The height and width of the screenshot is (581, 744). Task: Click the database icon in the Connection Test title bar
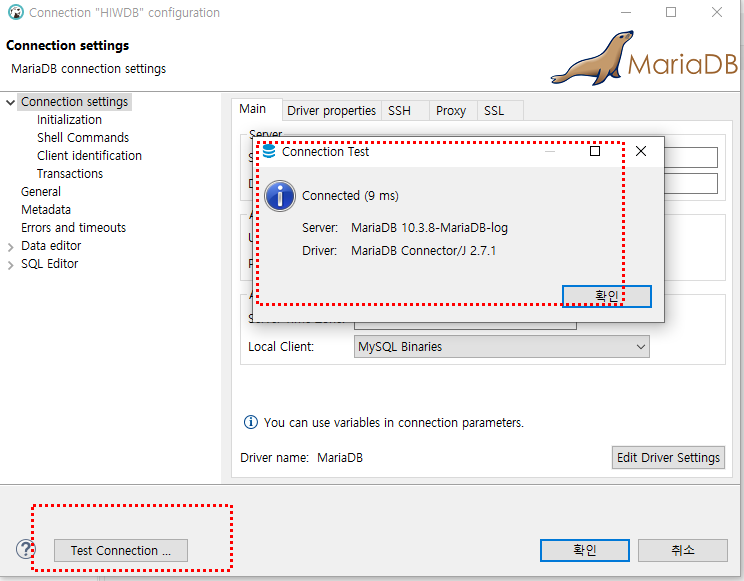(x=269, y=151)
